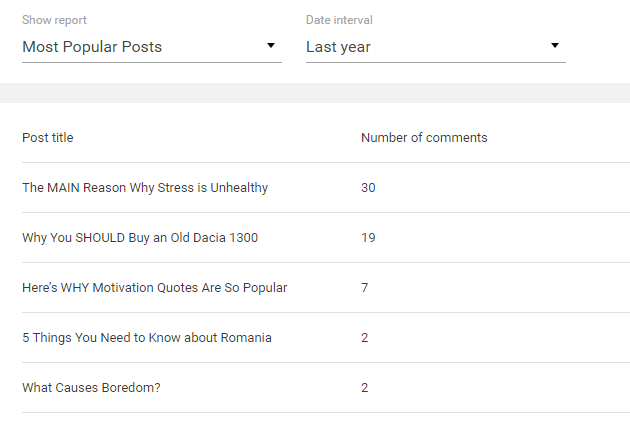This screenshot has width=630, height=427.
Task: Sort by Number of comments column header
Action: pyautogui.click(x=424, y=138)
